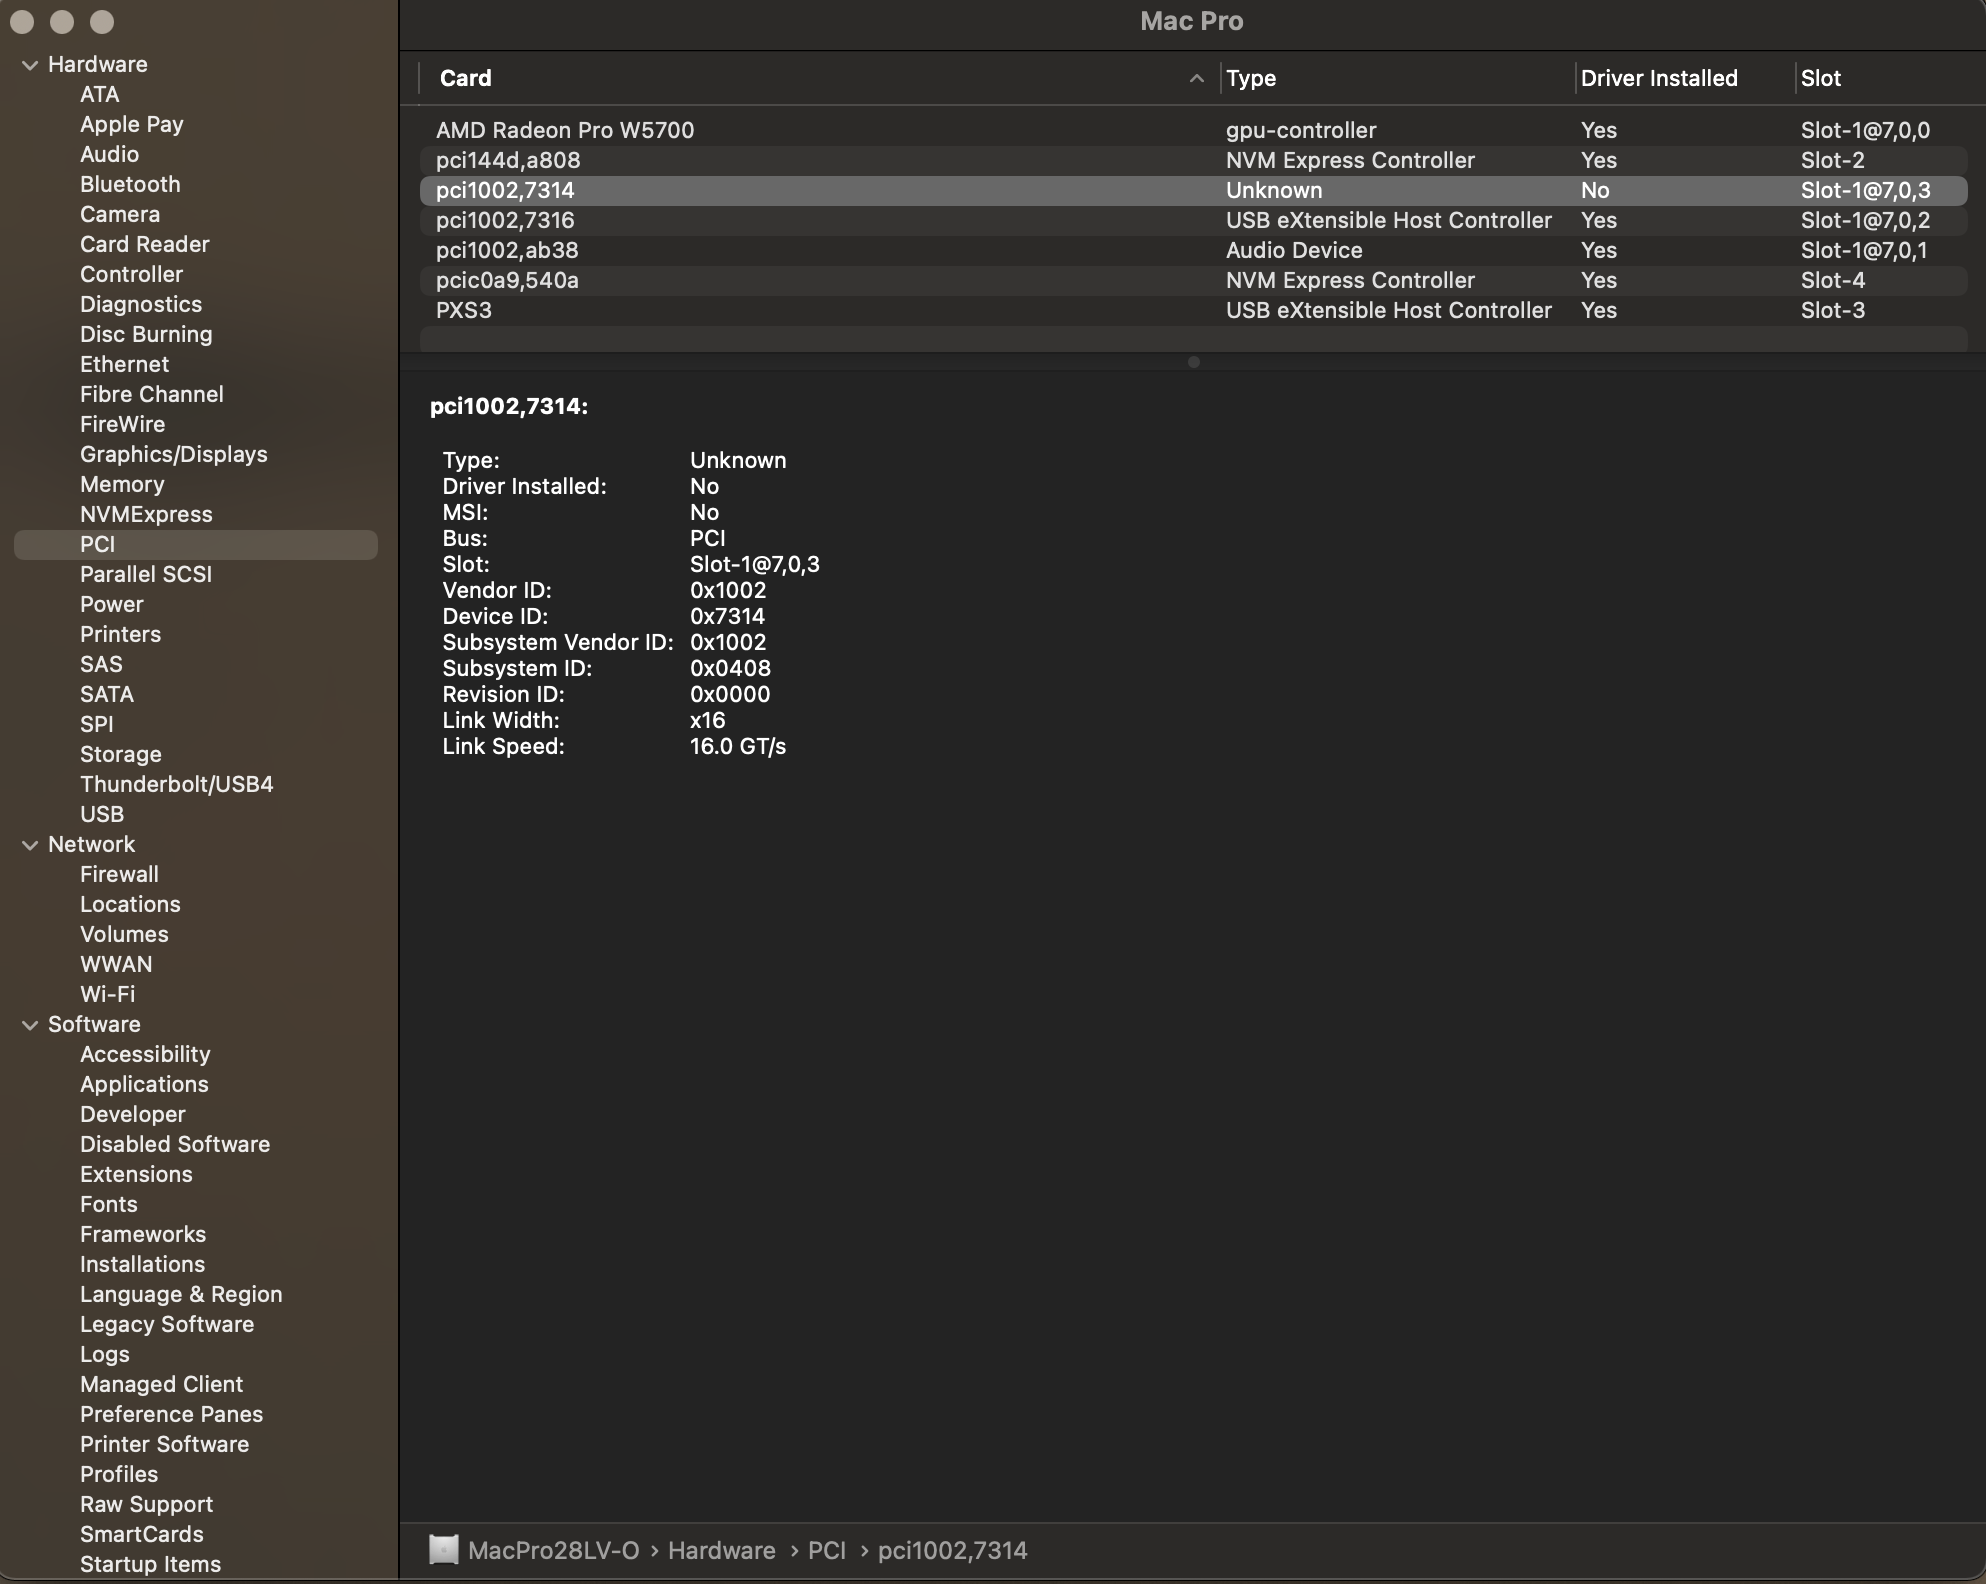Click PCI breadcrumb in the path bar
This screenshot has width=1986, height=1584.
tap(826, 1550)
